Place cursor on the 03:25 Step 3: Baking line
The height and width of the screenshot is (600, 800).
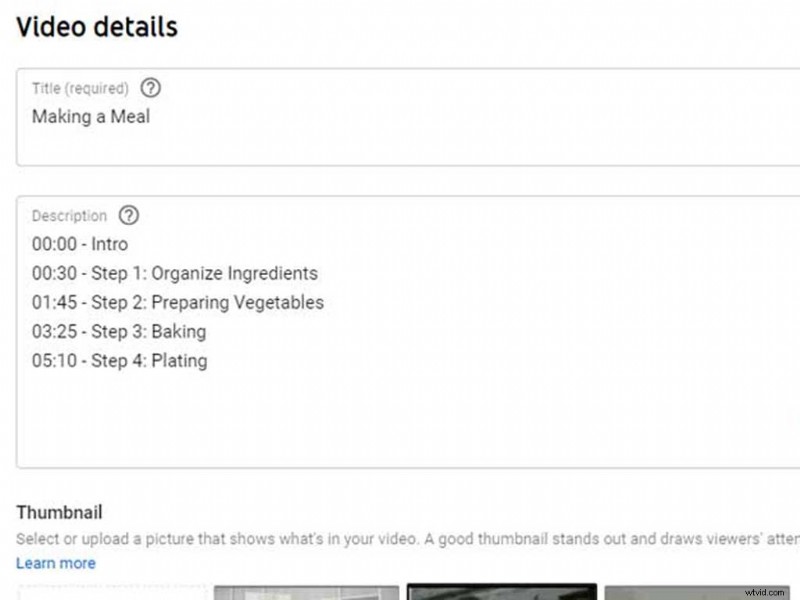[119, 331]
